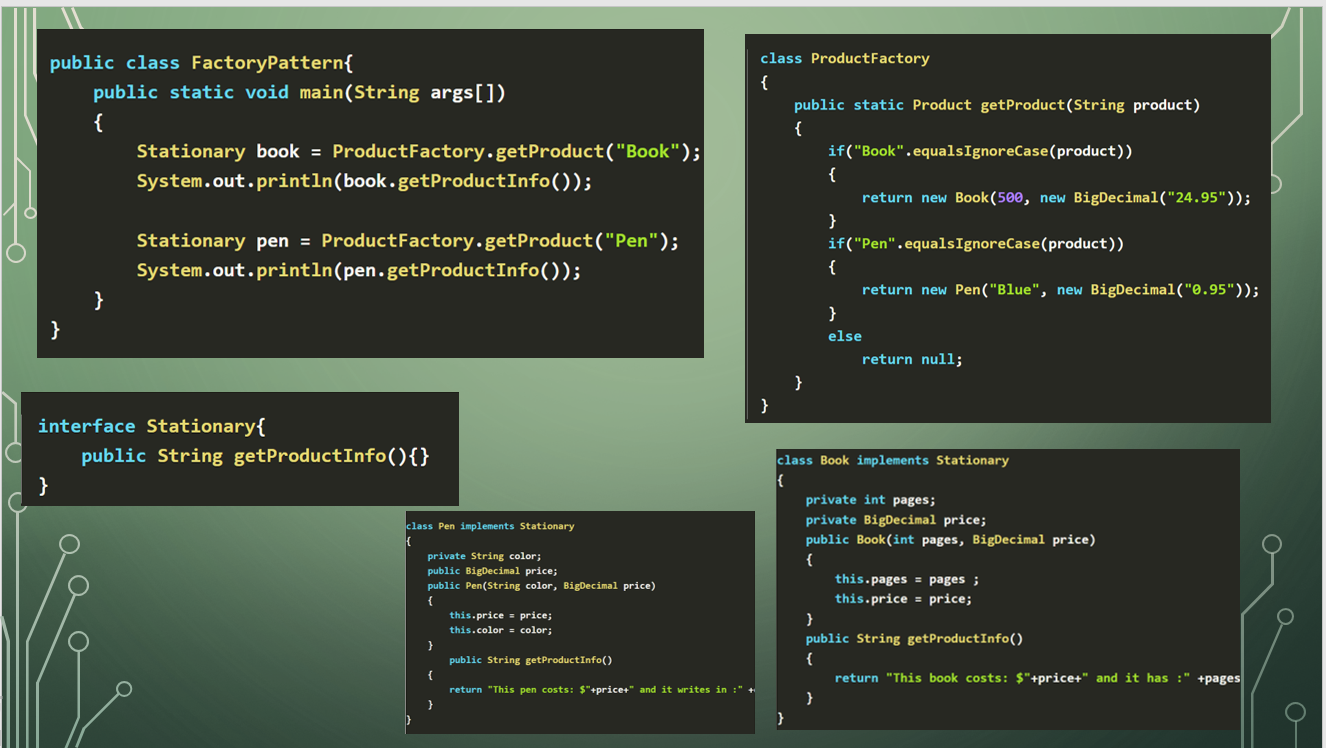Select the "public Book(int pages, BigDecimal price)" constructor
1326x748 pixels.
pos(950,540)
